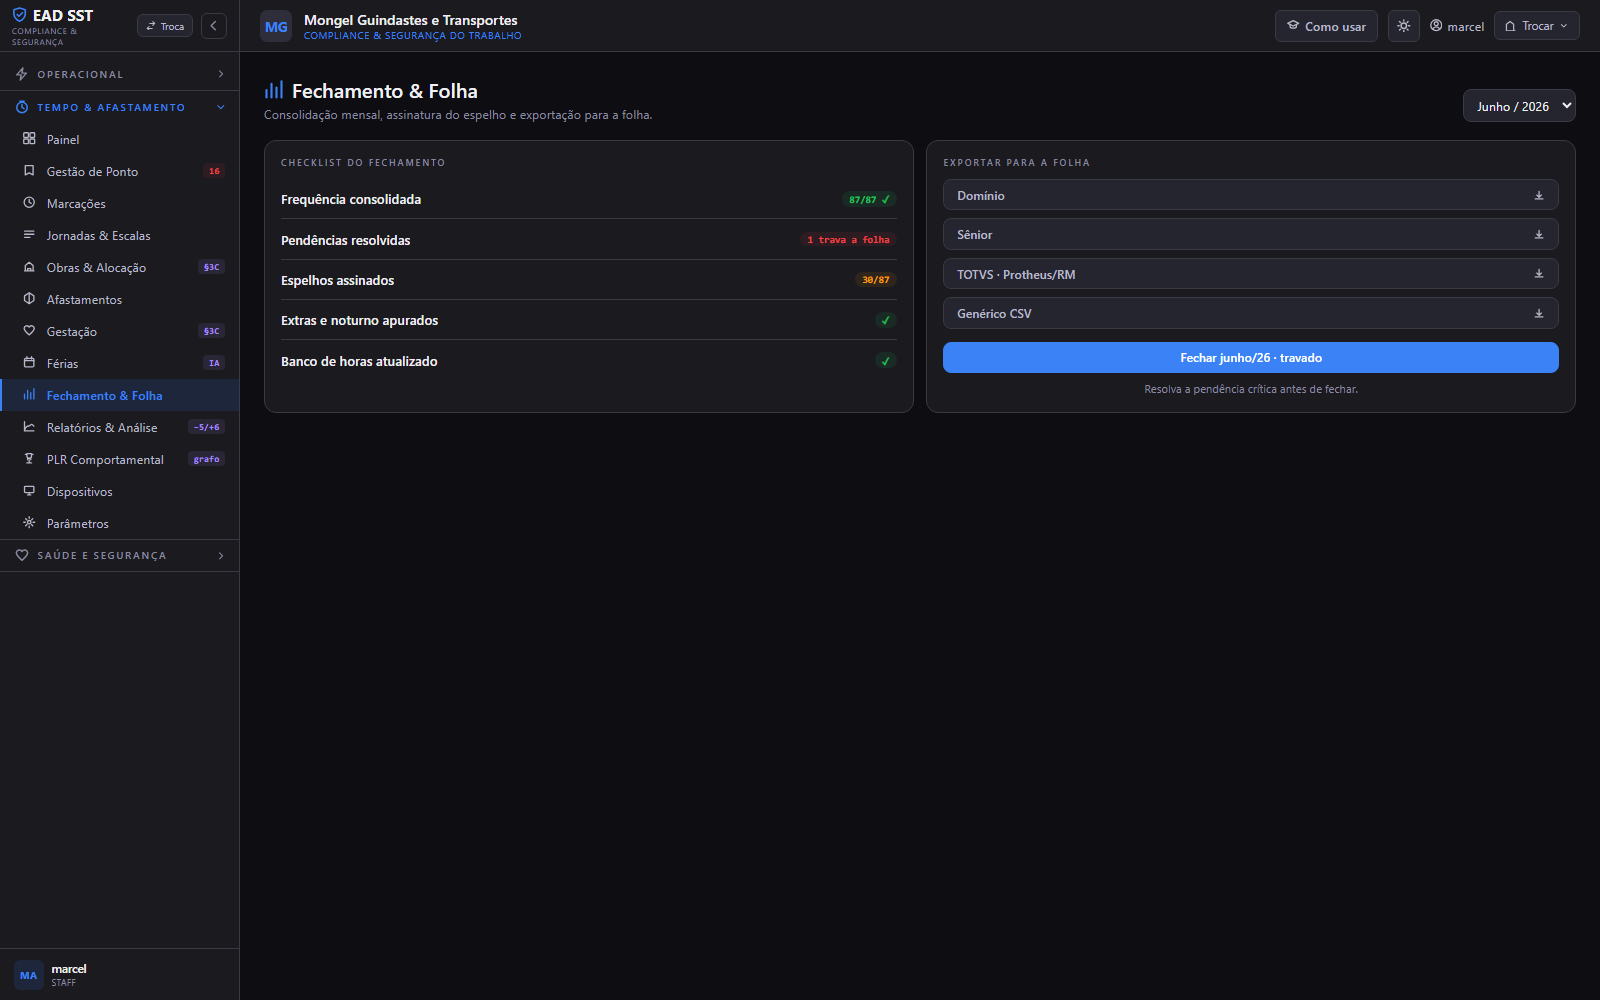This screenshot has width=1600, height=1000.
Task: Click download icon on TOTVS Protheus/RM row
Action: pos(1539,274)
